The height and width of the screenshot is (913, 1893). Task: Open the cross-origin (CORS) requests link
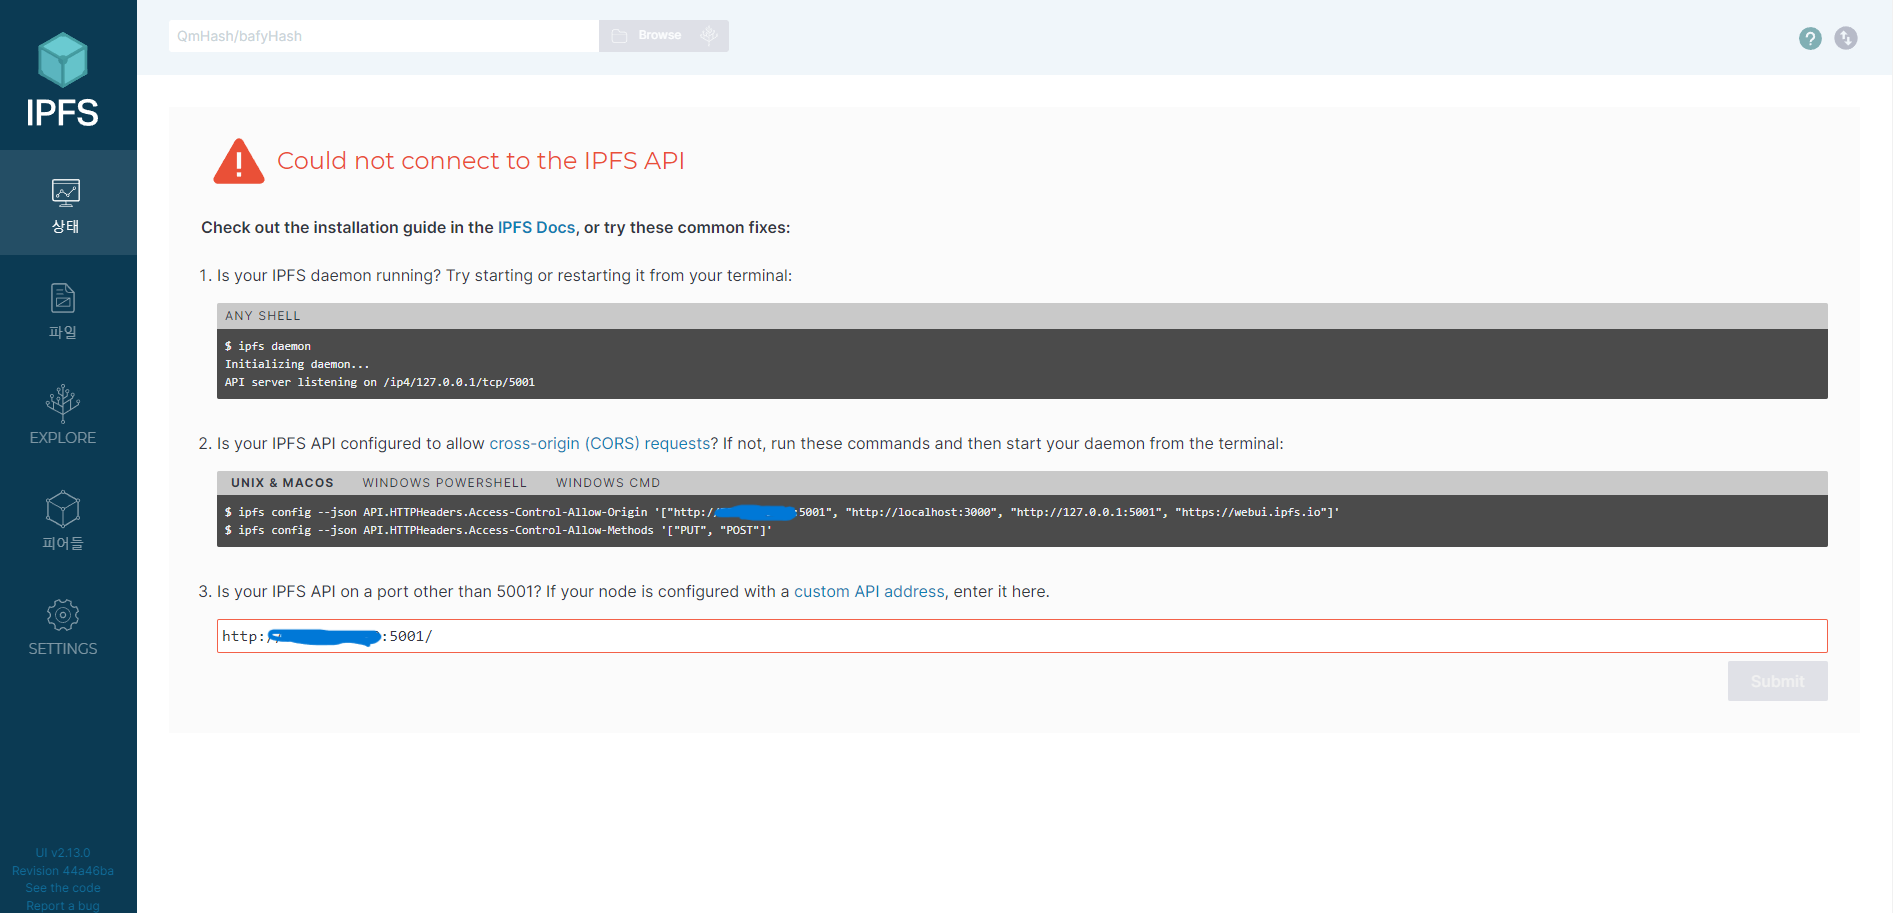tap(600, 443)
